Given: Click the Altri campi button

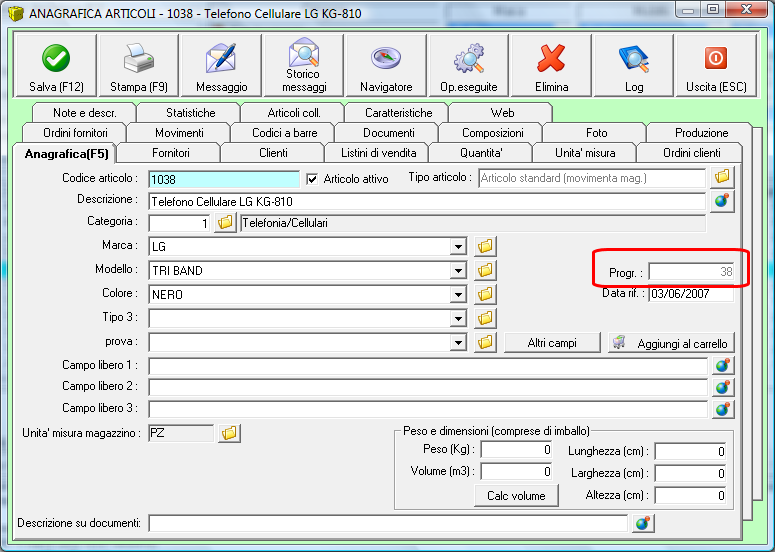Looking at the screenshot, I should click(x=552, y=343).
